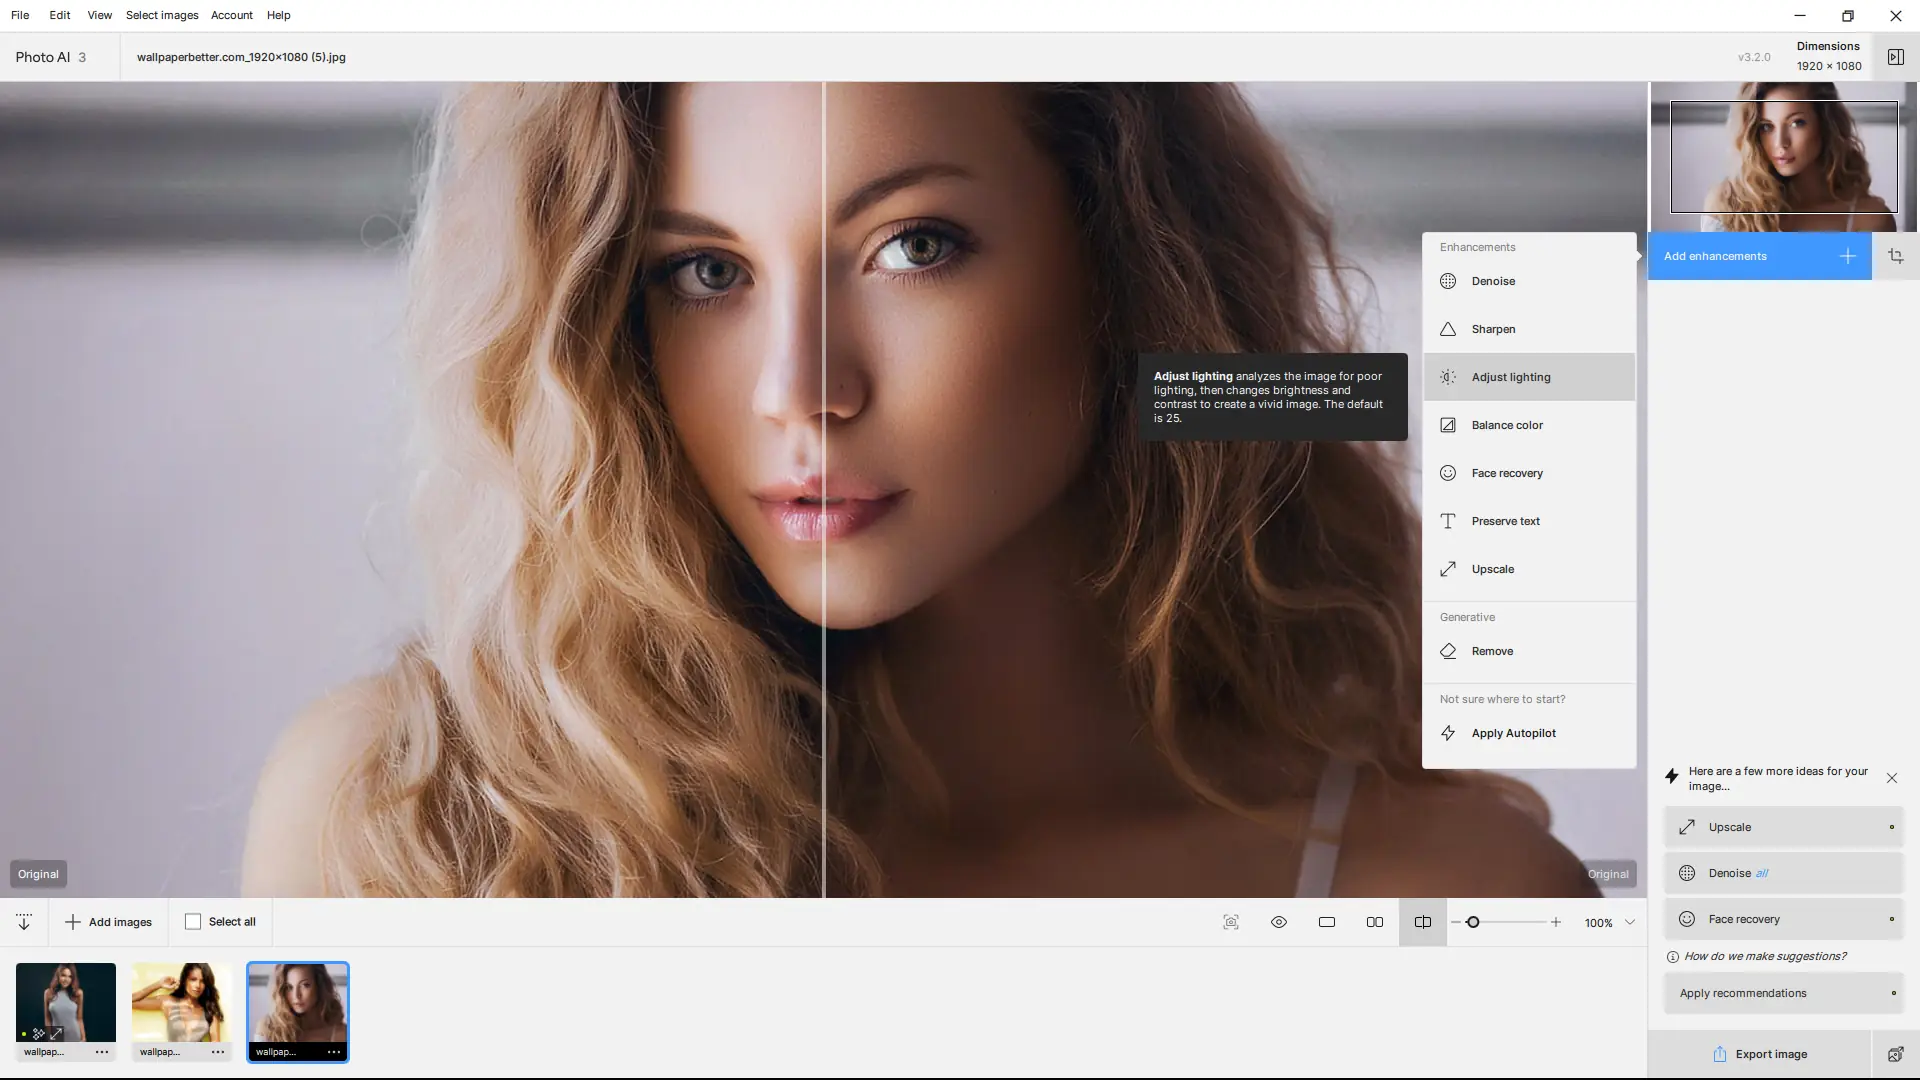
Task: Click Export image button
Action: pyautogui.click(x=1759, y=1054)
